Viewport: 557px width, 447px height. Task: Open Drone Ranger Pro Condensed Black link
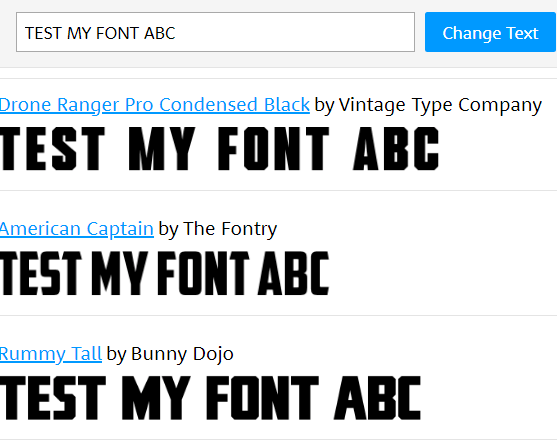pyautogui.click(x=155, y=105)
